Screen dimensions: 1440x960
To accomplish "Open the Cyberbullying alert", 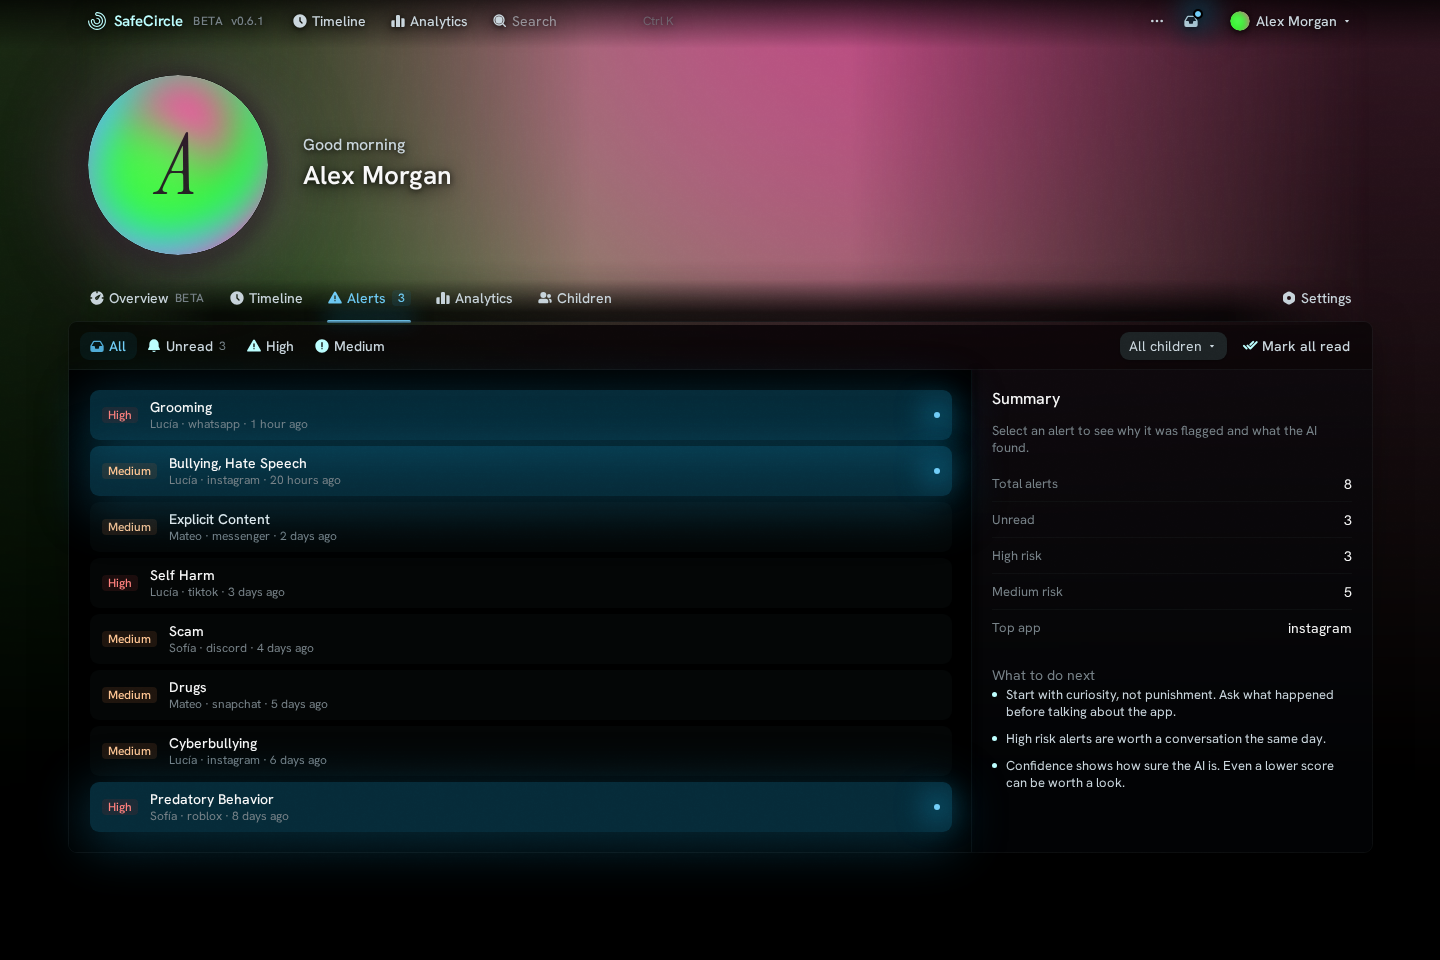I will click(521, 751).
